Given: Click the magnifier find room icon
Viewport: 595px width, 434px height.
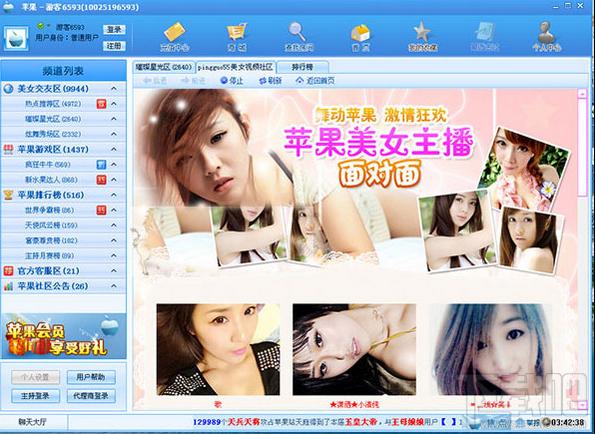Looking at the screenshot, I should [297, 32].
